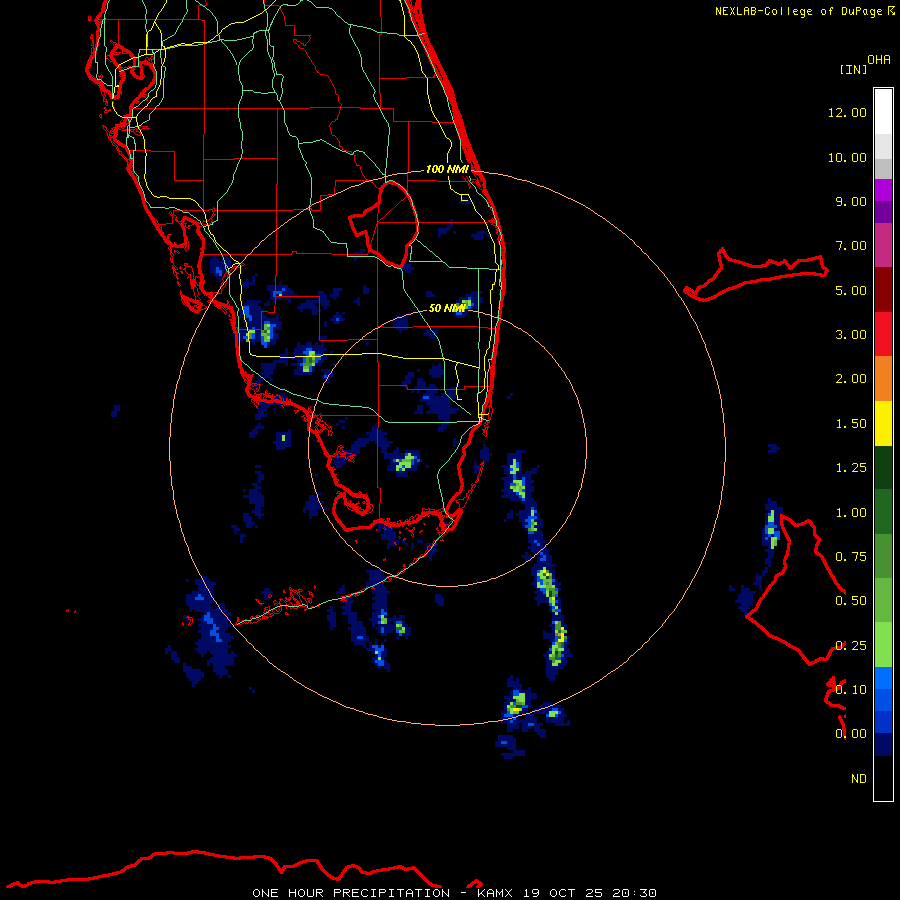
Task: Click the bright magenta swatch near 9.00
Action: point(883,190)
